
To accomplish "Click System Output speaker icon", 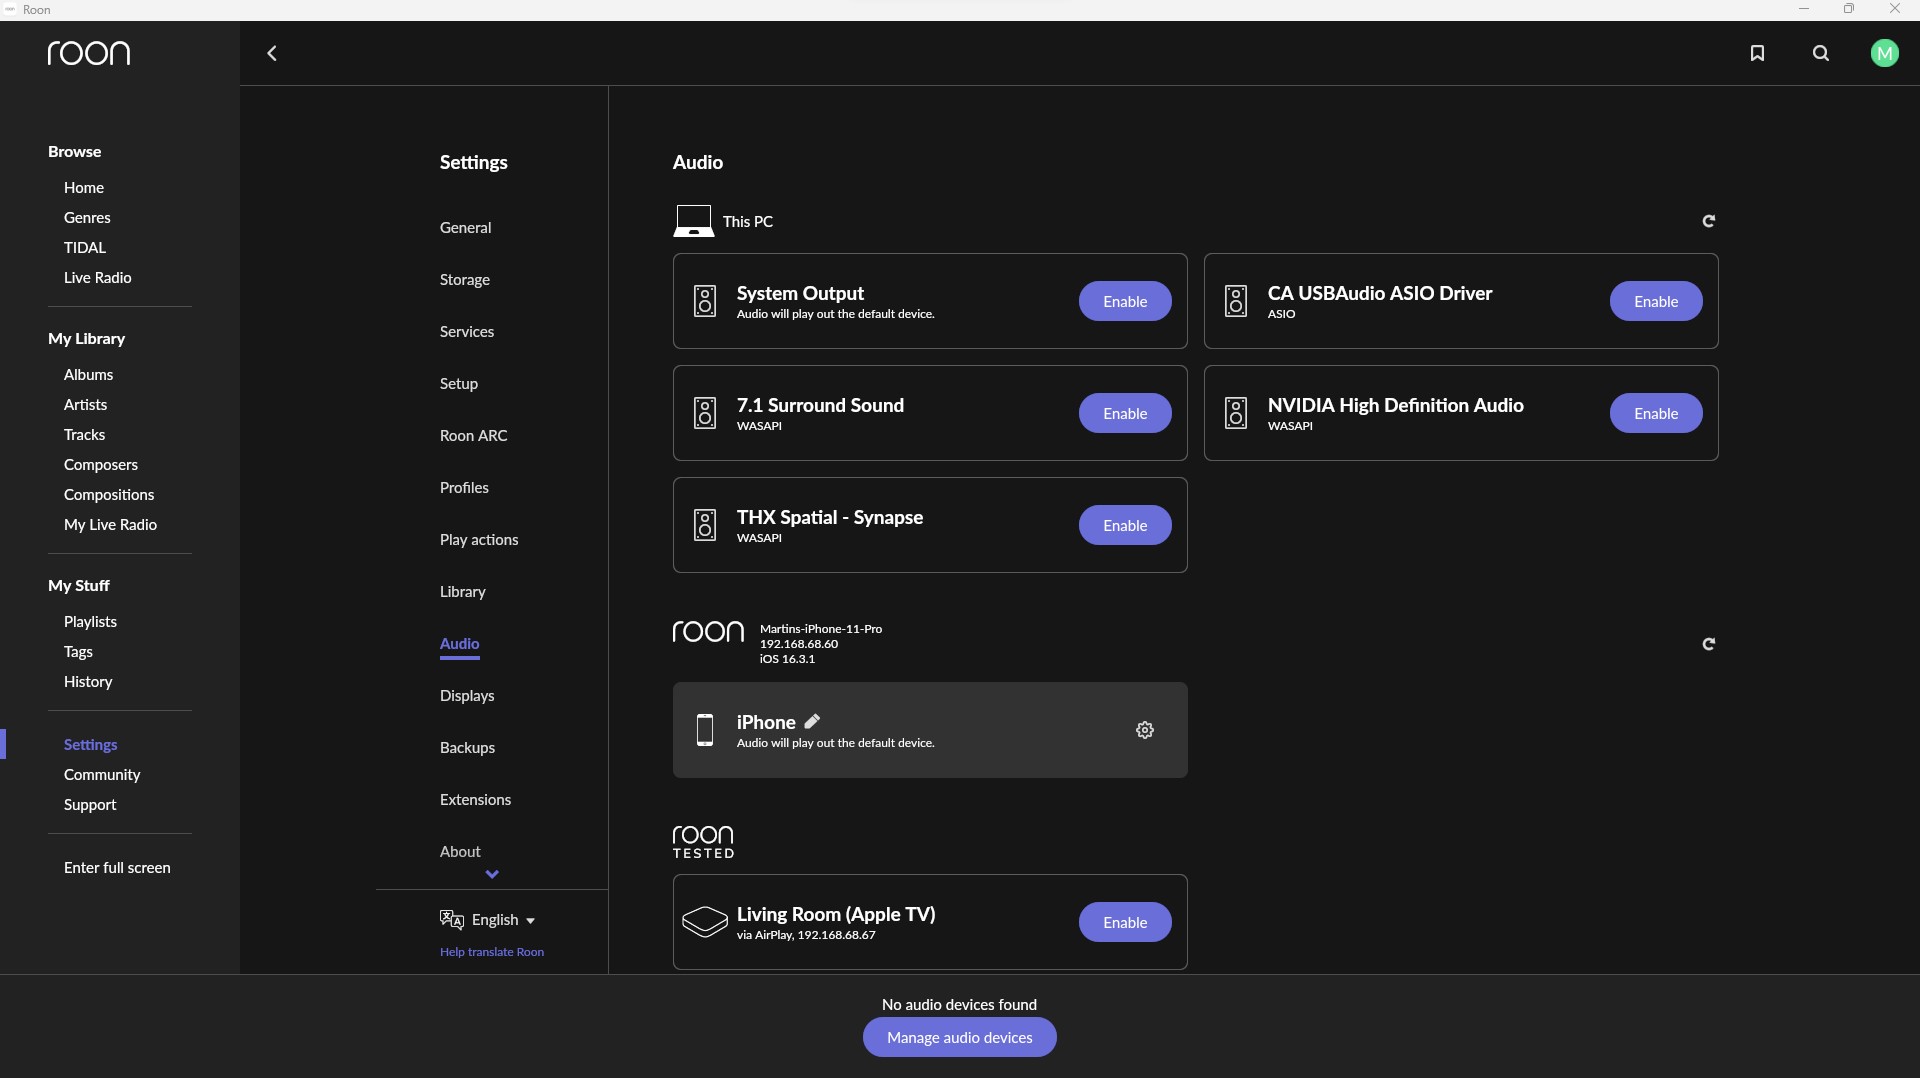I will coord(705,301).
